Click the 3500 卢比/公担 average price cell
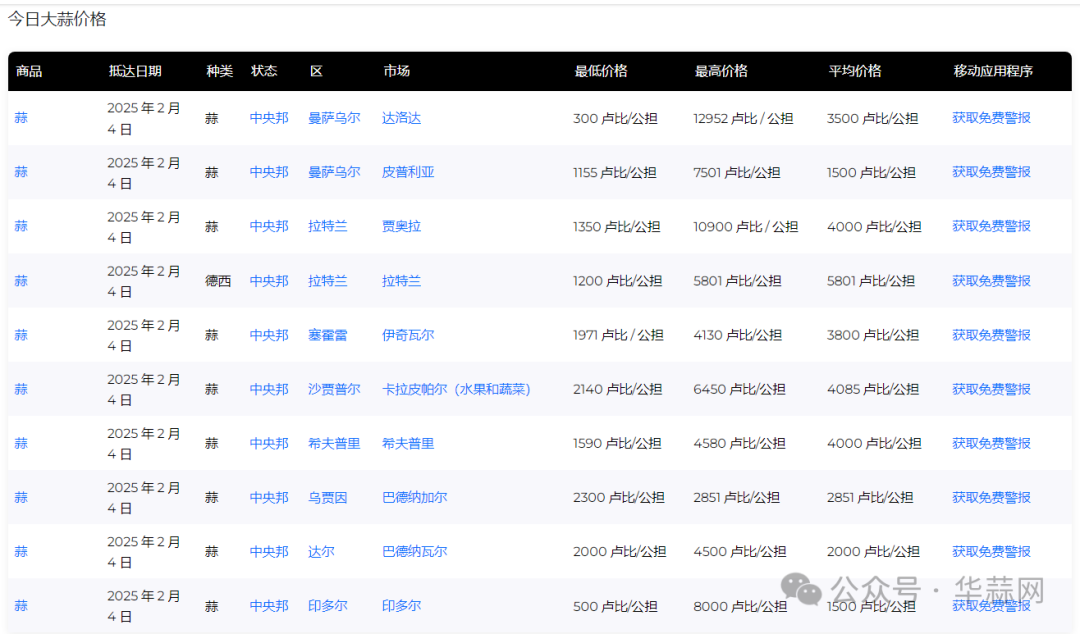This screenshot has height=634, width=1080. click(872, 118)
